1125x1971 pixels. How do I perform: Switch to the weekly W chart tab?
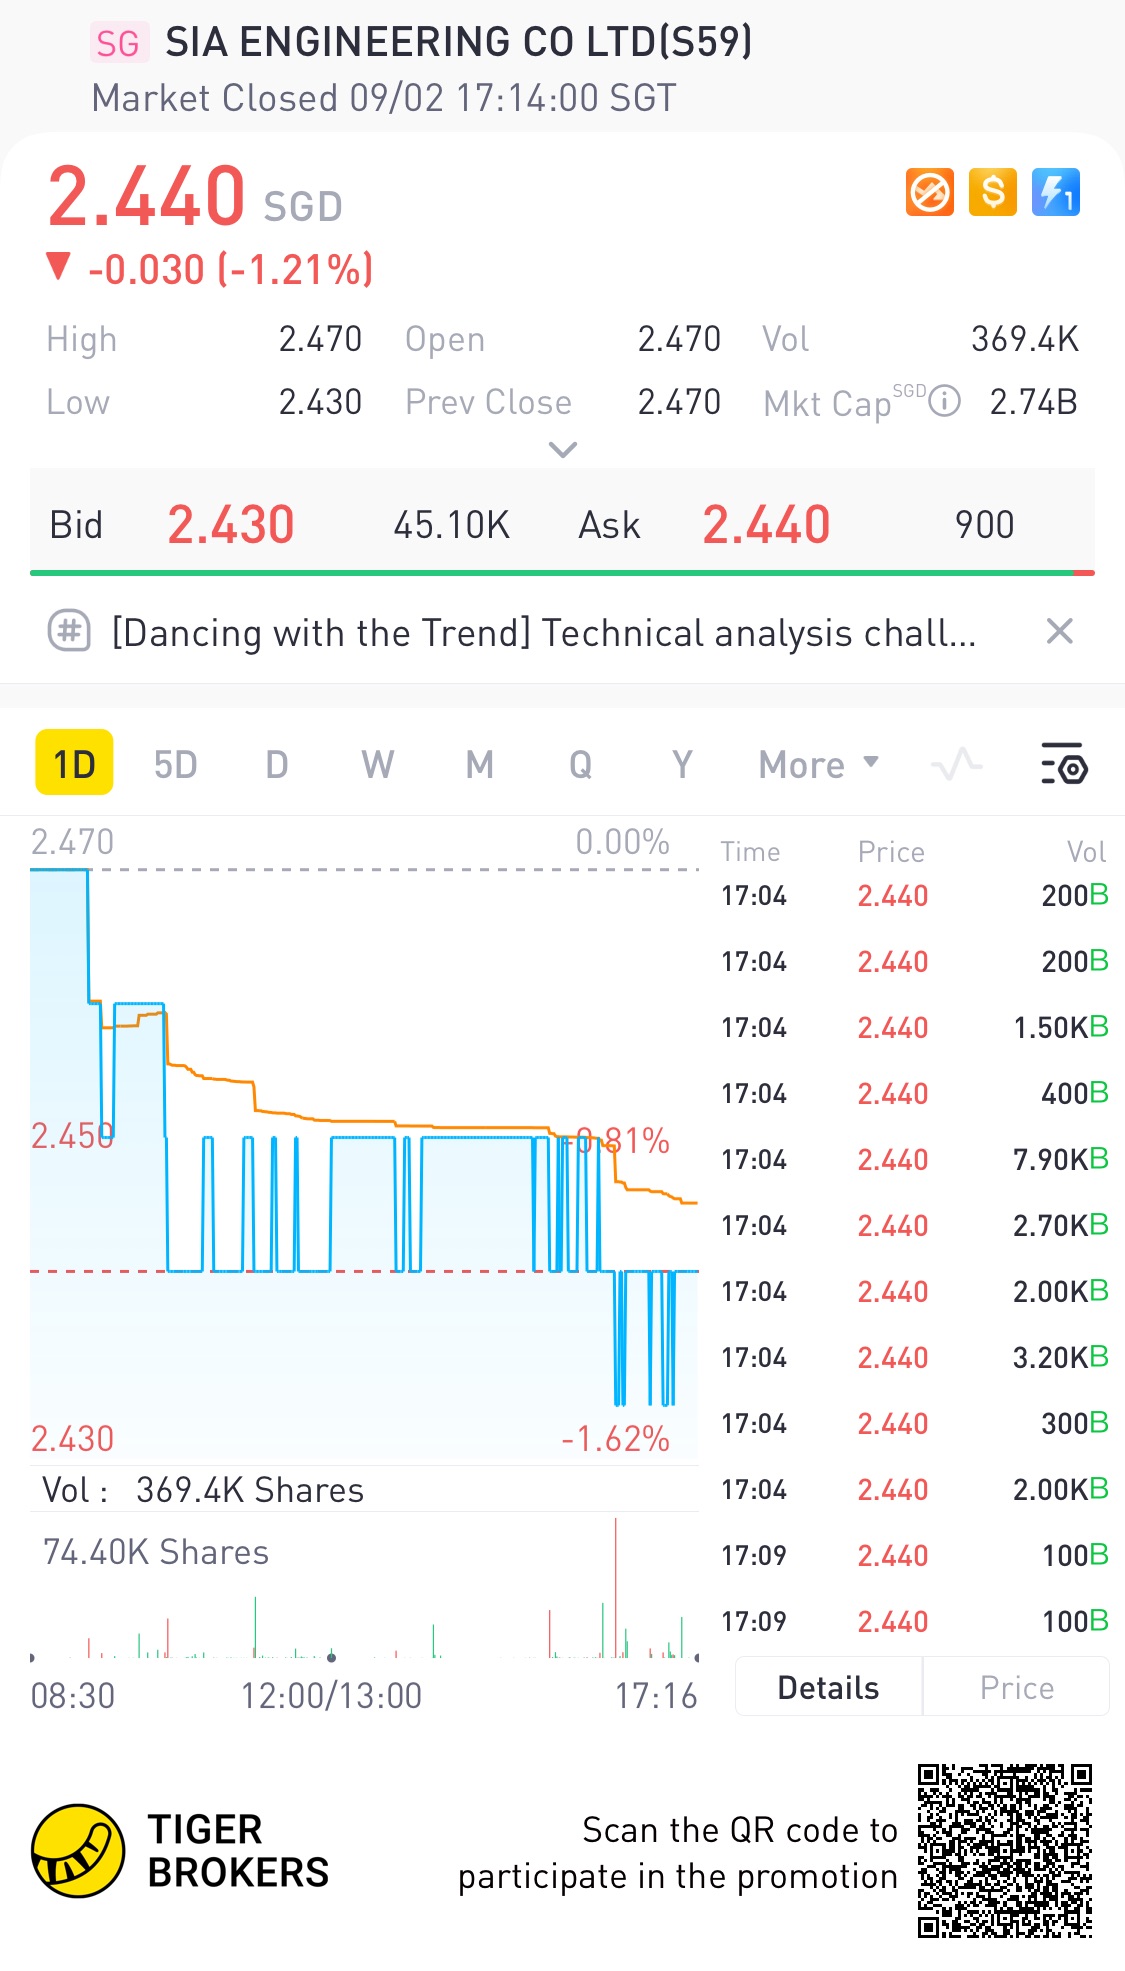pos(378,765)
